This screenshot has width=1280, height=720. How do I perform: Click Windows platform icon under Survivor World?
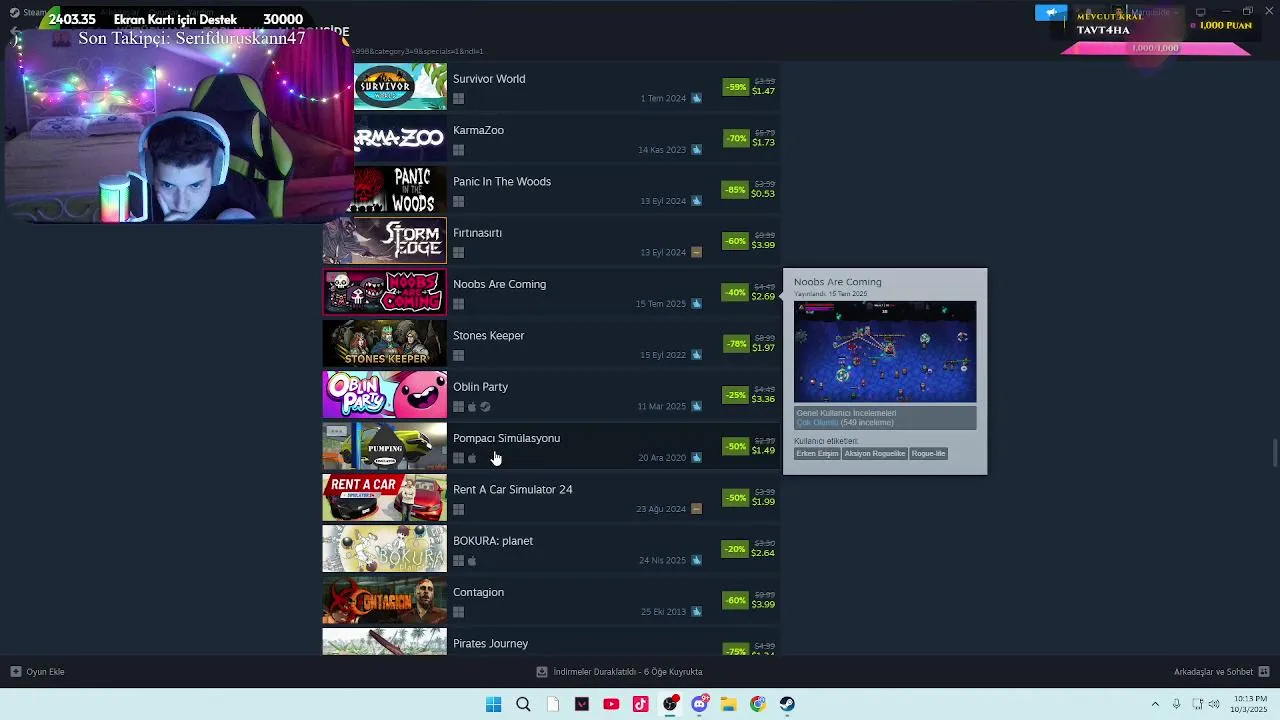coord(458,99)
